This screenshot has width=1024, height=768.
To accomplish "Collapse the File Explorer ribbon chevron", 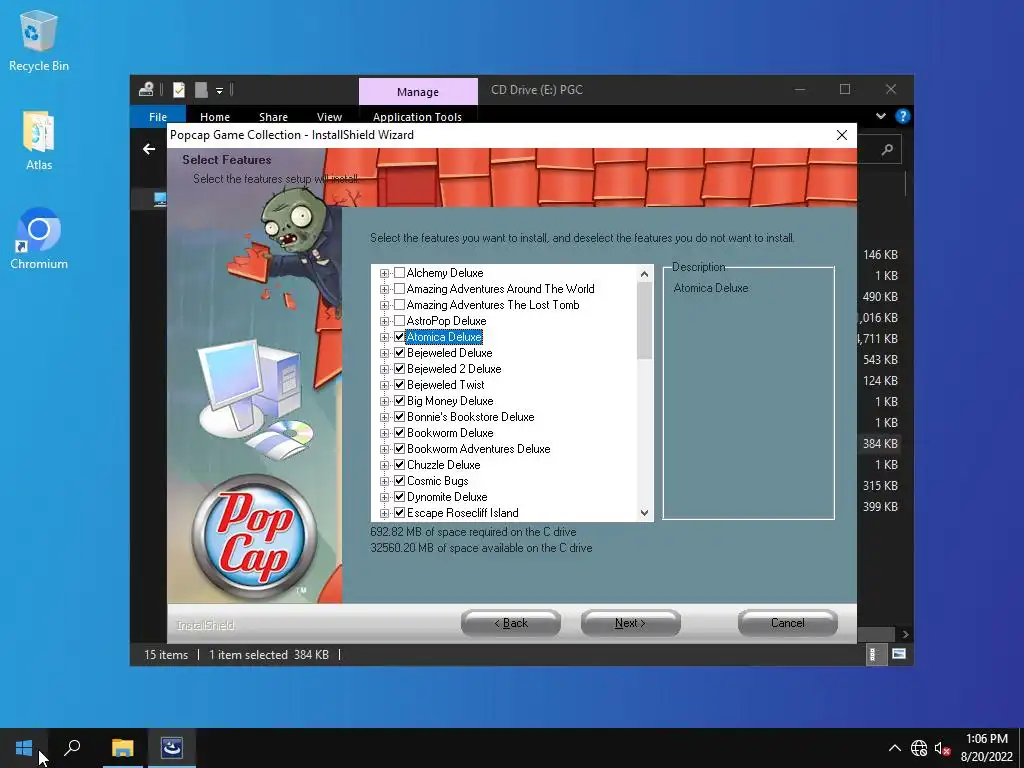I will click(x=880, y=116).
